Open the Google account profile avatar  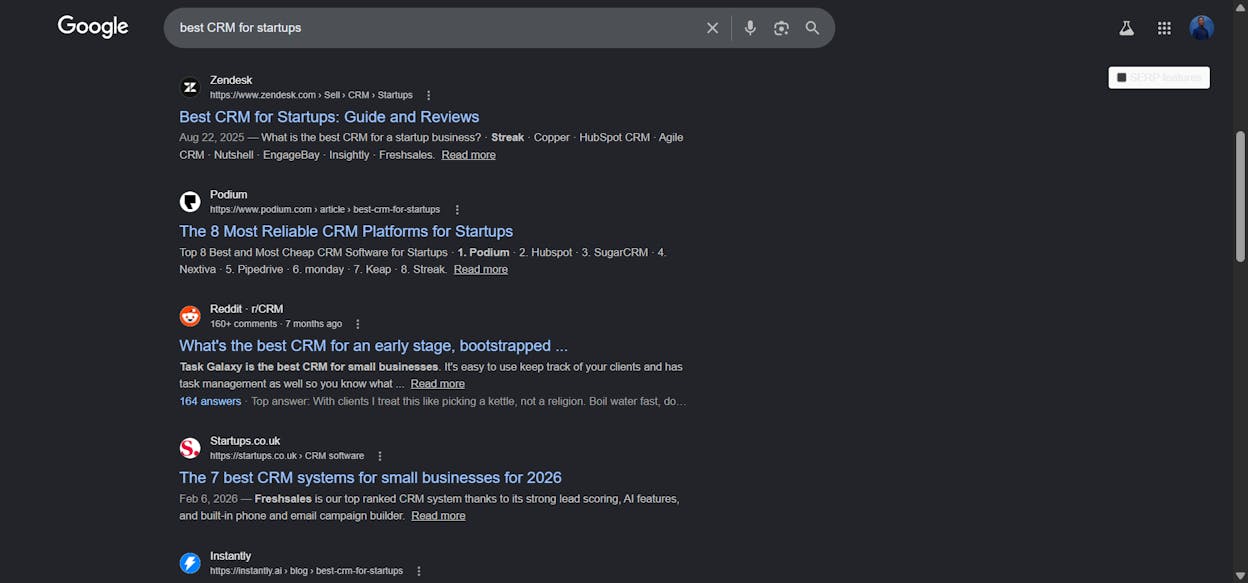(1201, 28)
